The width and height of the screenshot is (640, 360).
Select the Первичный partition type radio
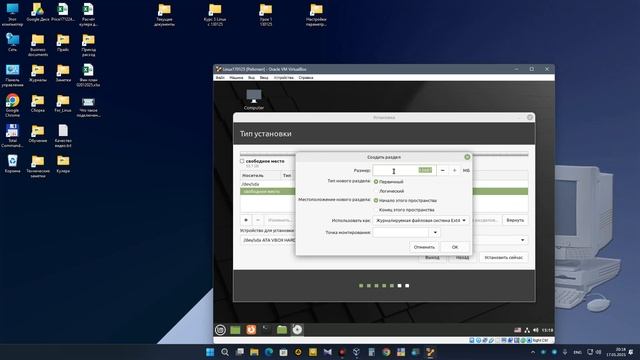pyautogui.click(x=376, y=182)
